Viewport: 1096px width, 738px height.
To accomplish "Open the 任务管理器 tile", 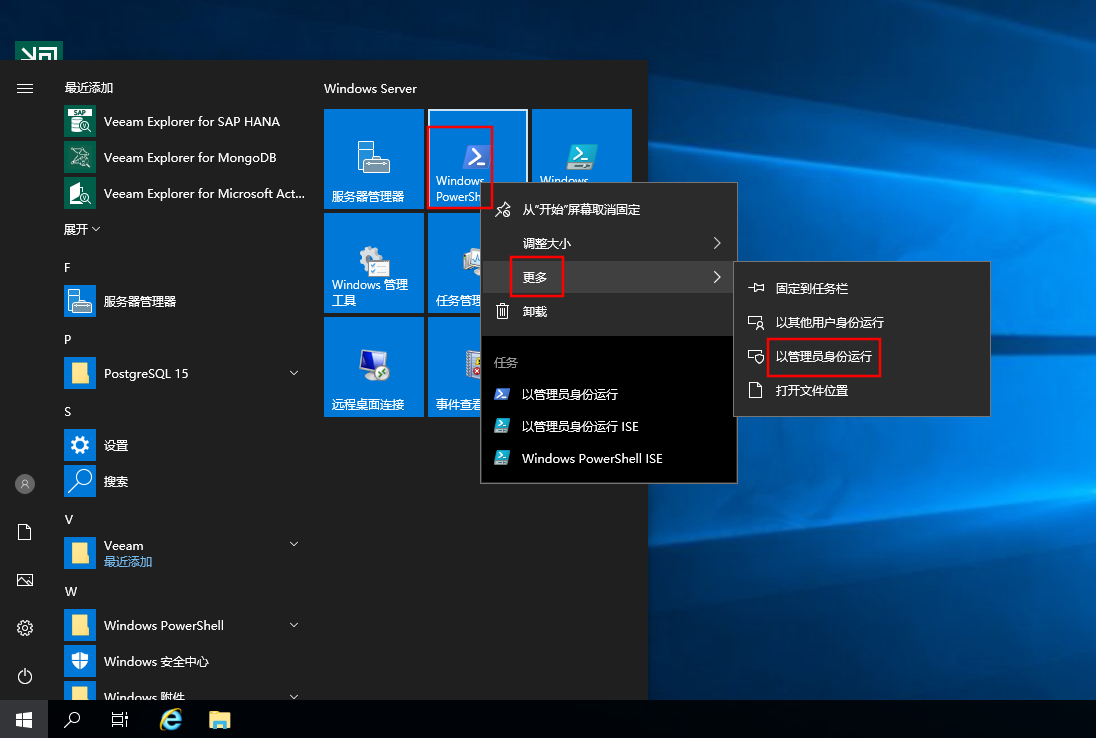I will [454, 263].
